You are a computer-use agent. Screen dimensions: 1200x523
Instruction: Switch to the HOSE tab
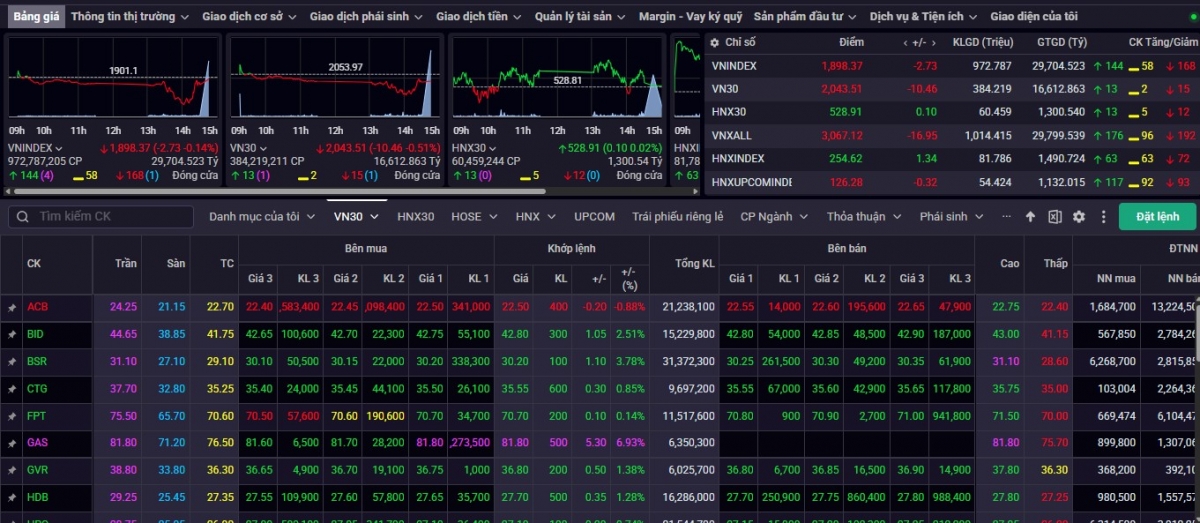pyautogui.click(x=474, y=216)
